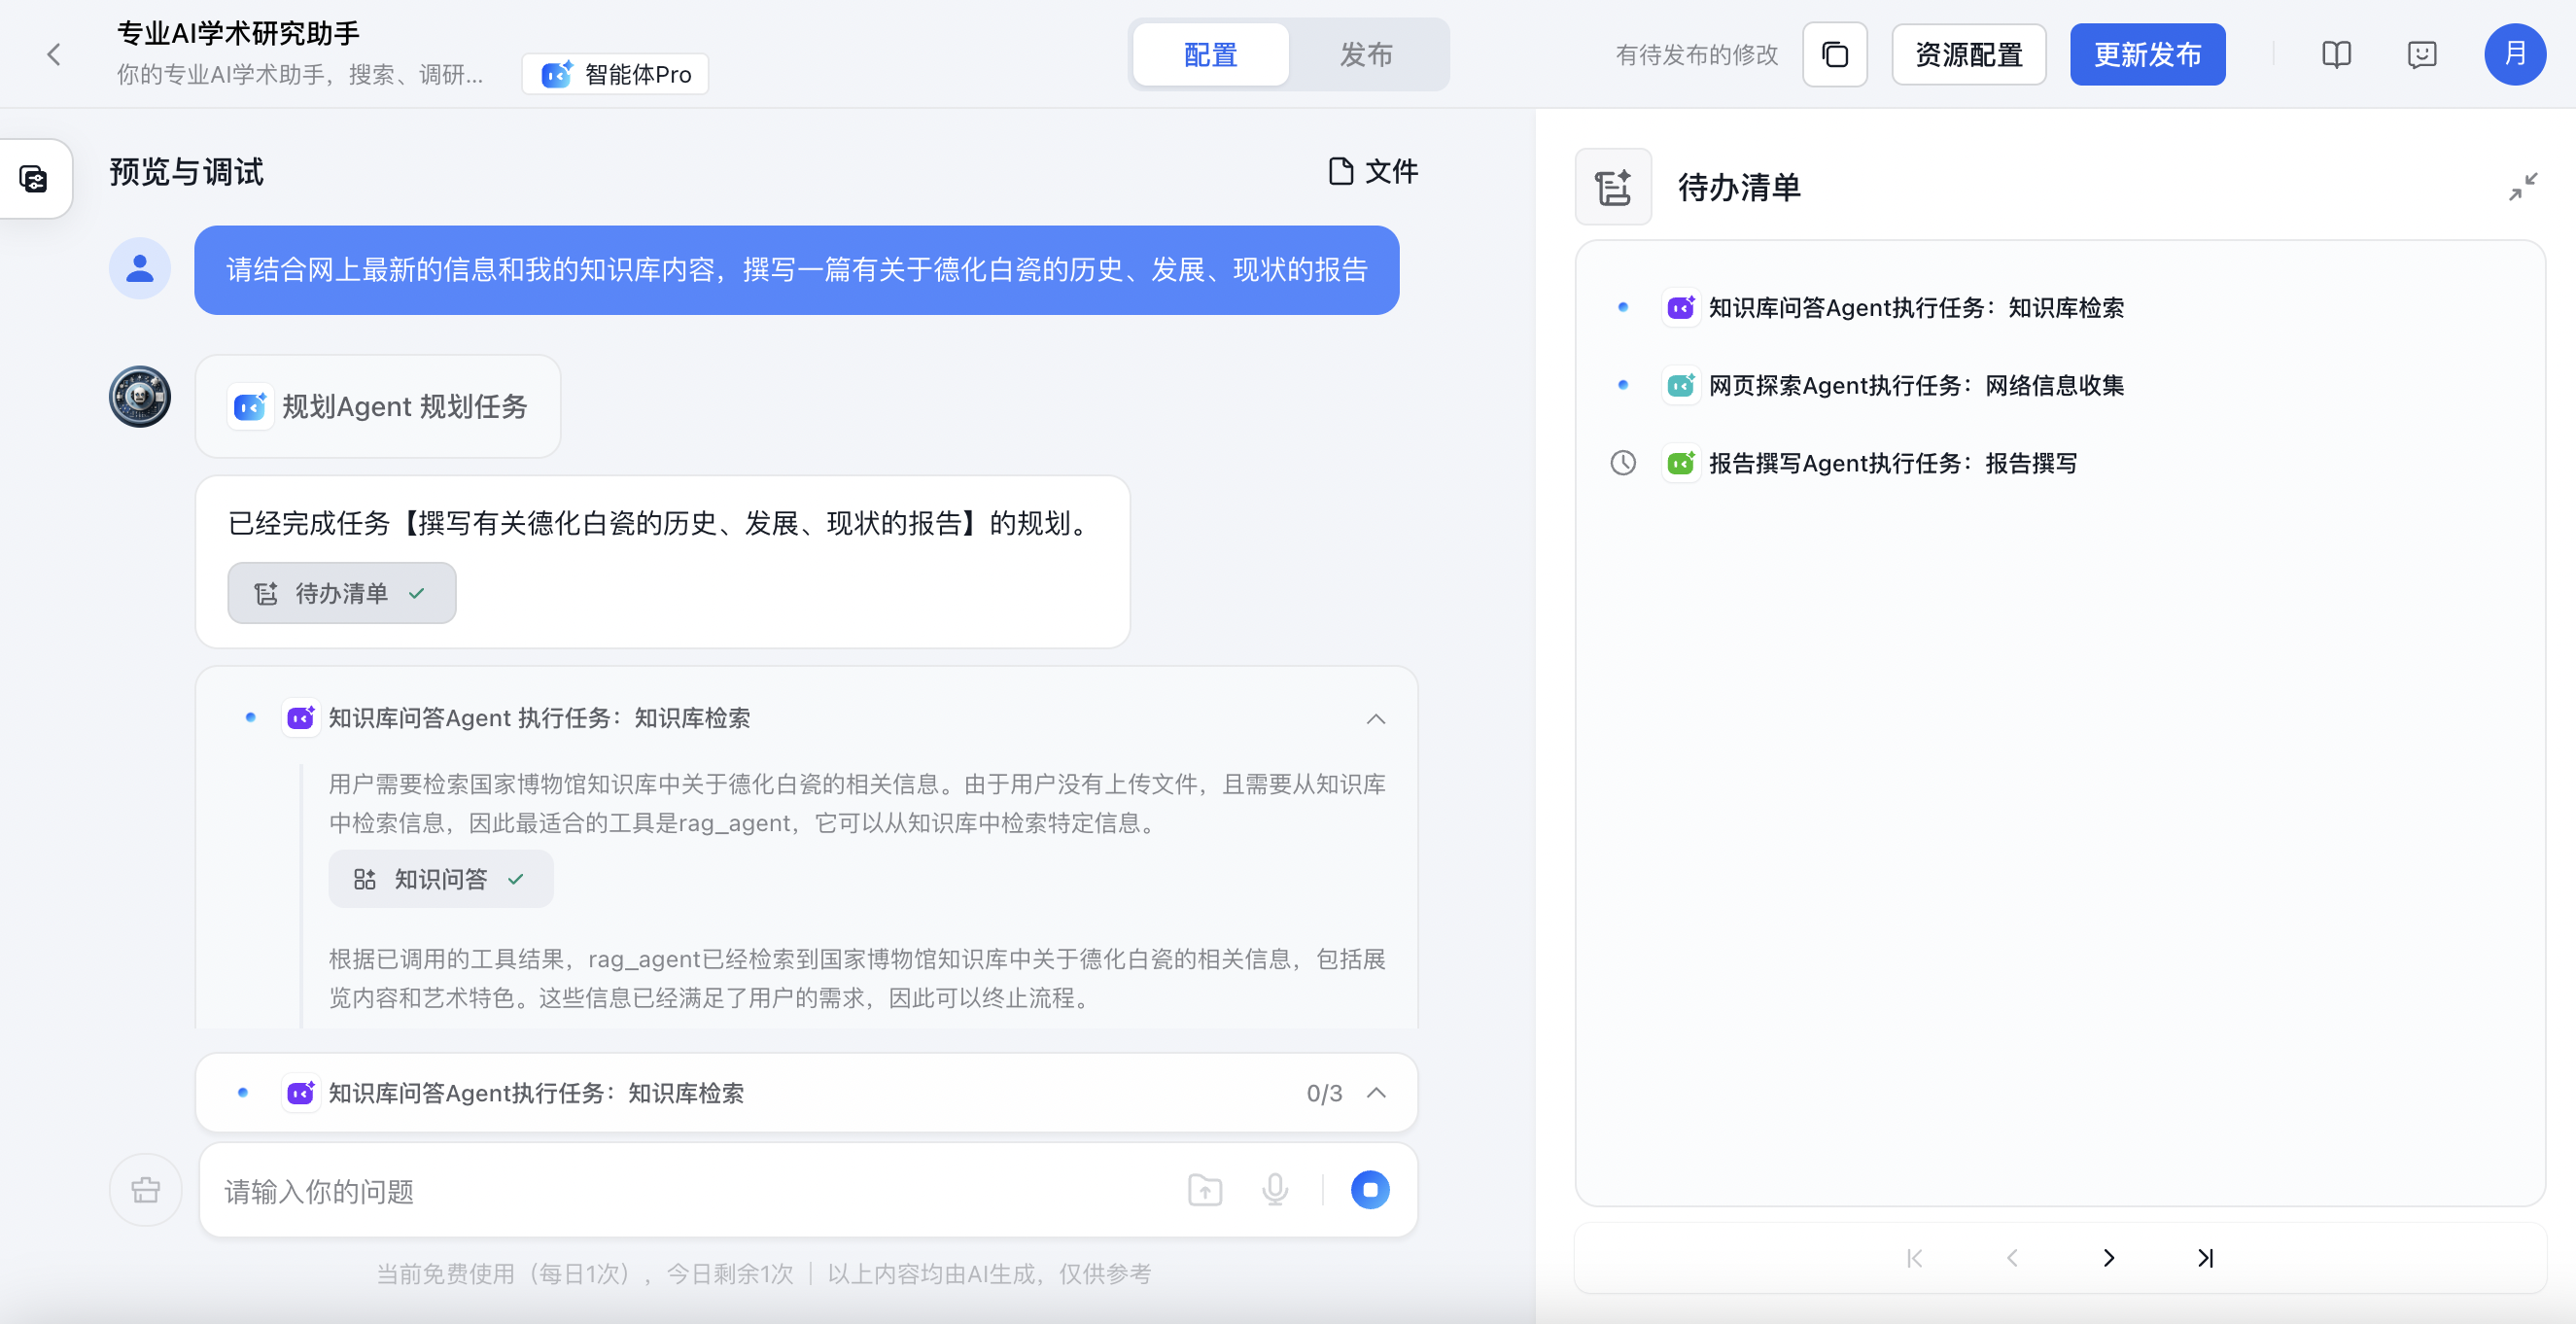Click the green icon of 报告撰写Agent todo
This screenshot has width=2576, height=1324.
1681,463
